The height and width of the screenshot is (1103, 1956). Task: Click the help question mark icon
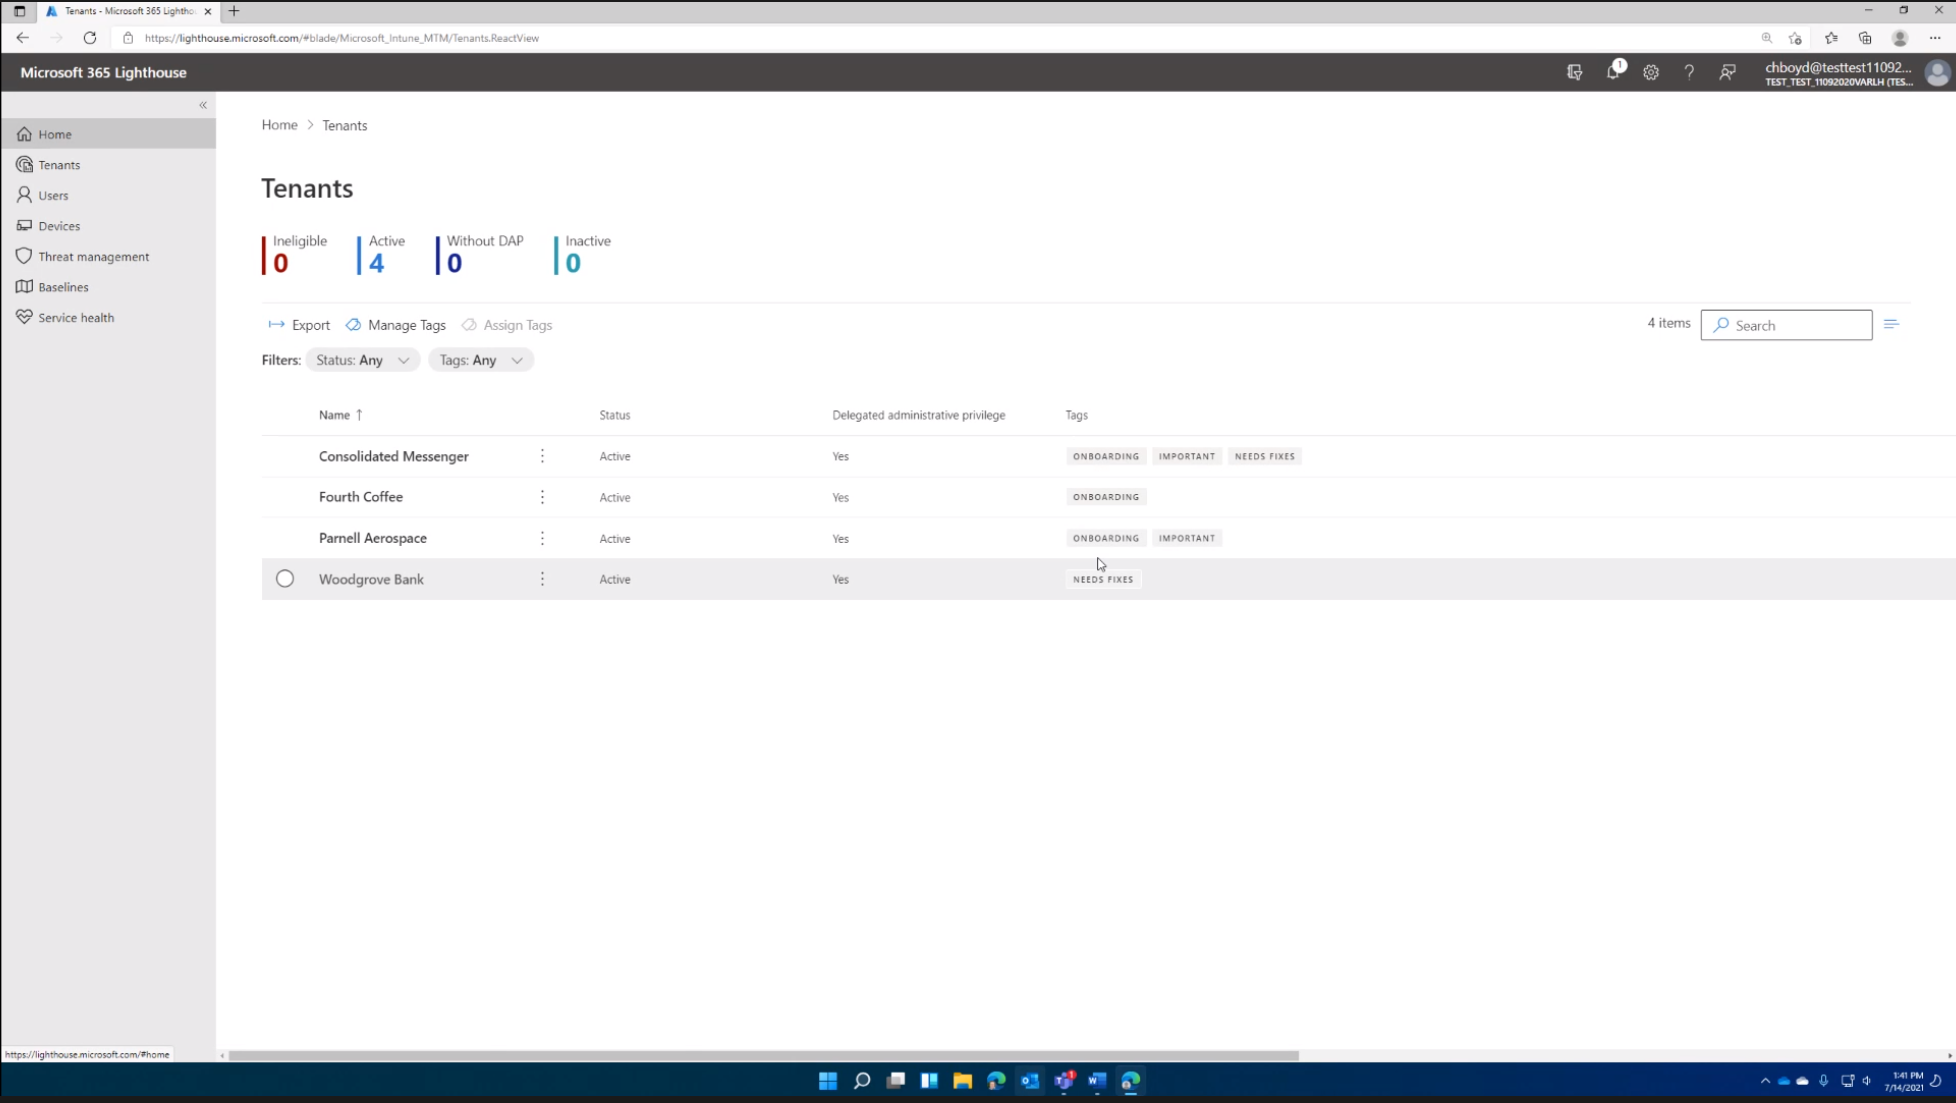pyautogui.click(x=1689, y=72)
